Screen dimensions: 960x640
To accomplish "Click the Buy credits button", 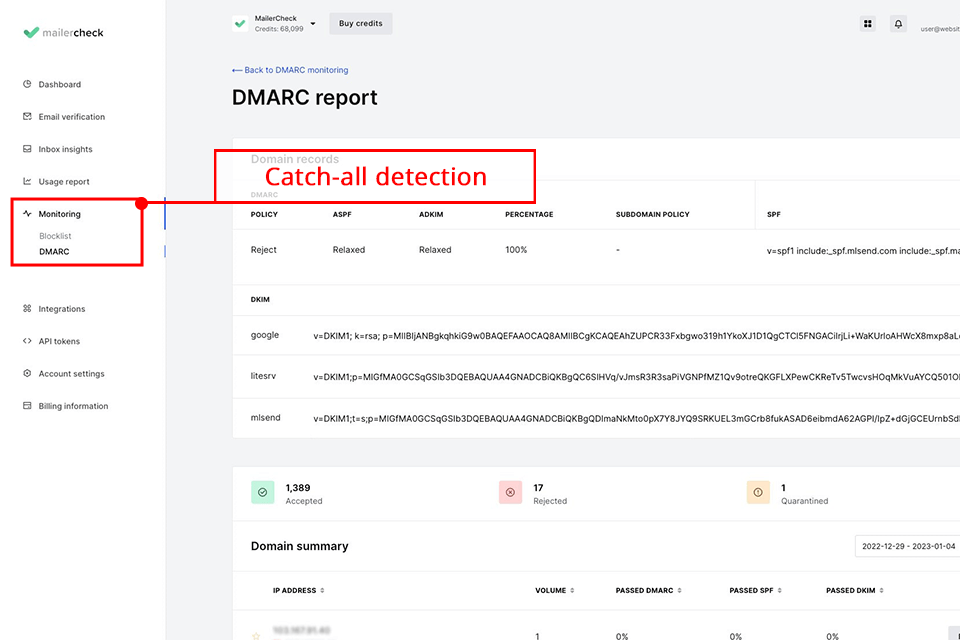I will coord(361,23).
